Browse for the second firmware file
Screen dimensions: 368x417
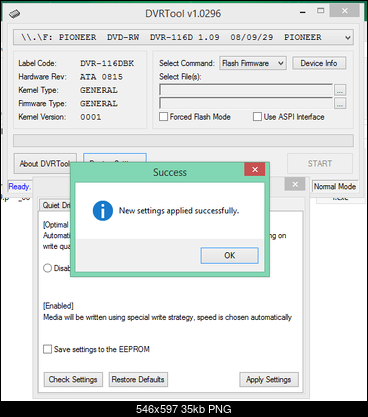[340, 103]
